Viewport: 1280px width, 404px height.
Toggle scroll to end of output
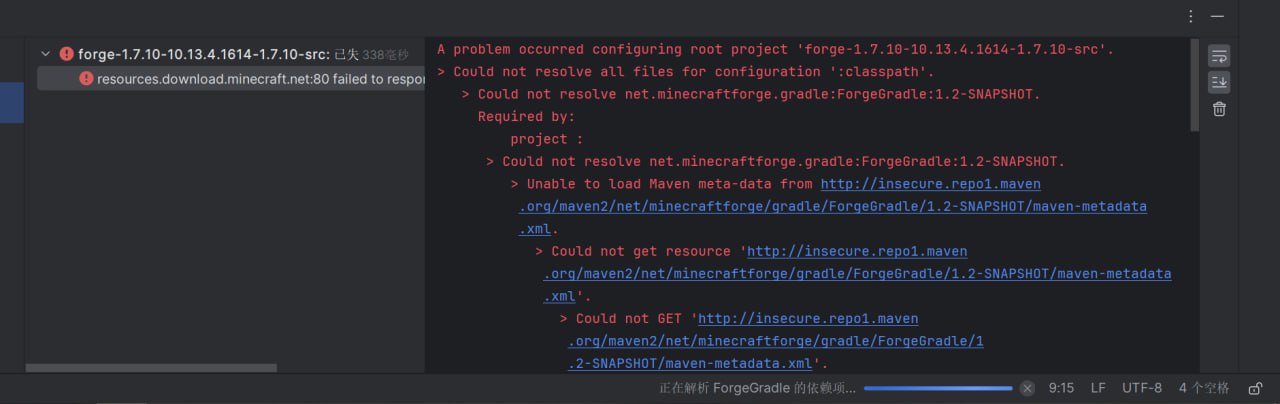[1219, 82]
